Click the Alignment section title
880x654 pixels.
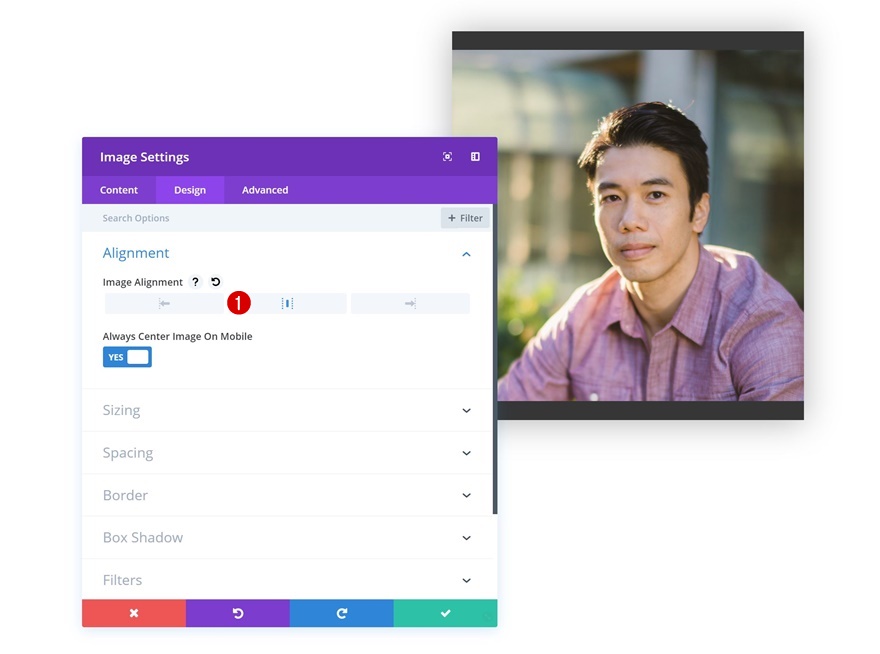(136, 253)
